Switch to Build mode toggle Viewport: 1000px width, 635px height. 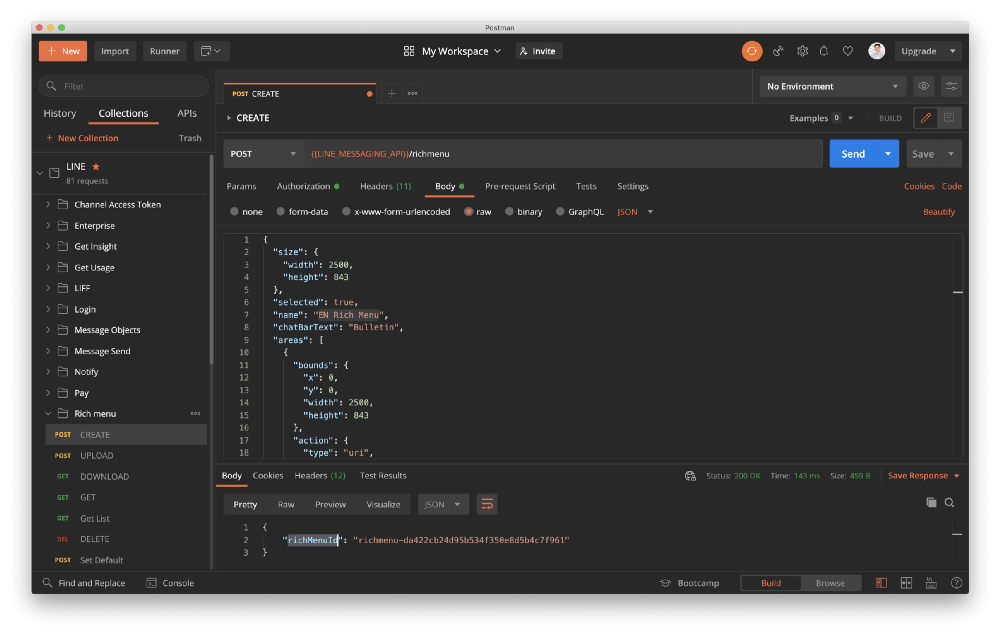(771, 583)
